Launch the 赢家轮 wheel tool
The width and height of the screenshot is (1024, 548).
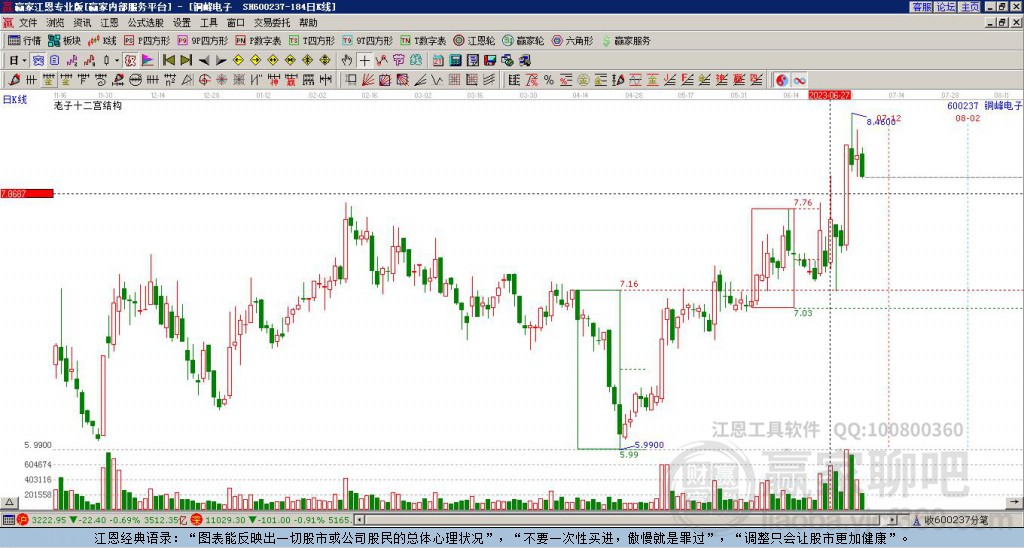pyautogui.click(x=523, y=40)
